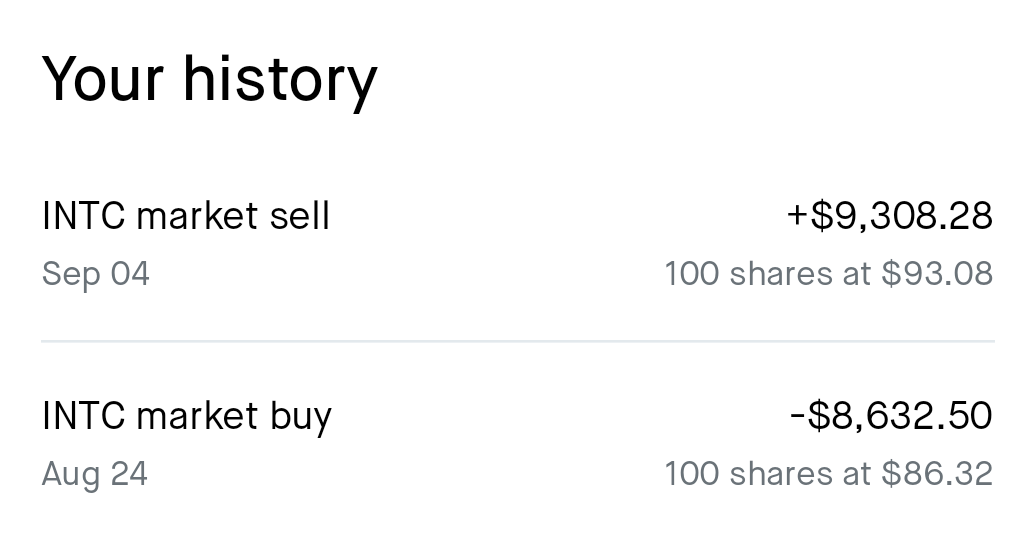1035x536 pixels.
Task: Click the divider line between transactions
Action: [x=518, y=341]
